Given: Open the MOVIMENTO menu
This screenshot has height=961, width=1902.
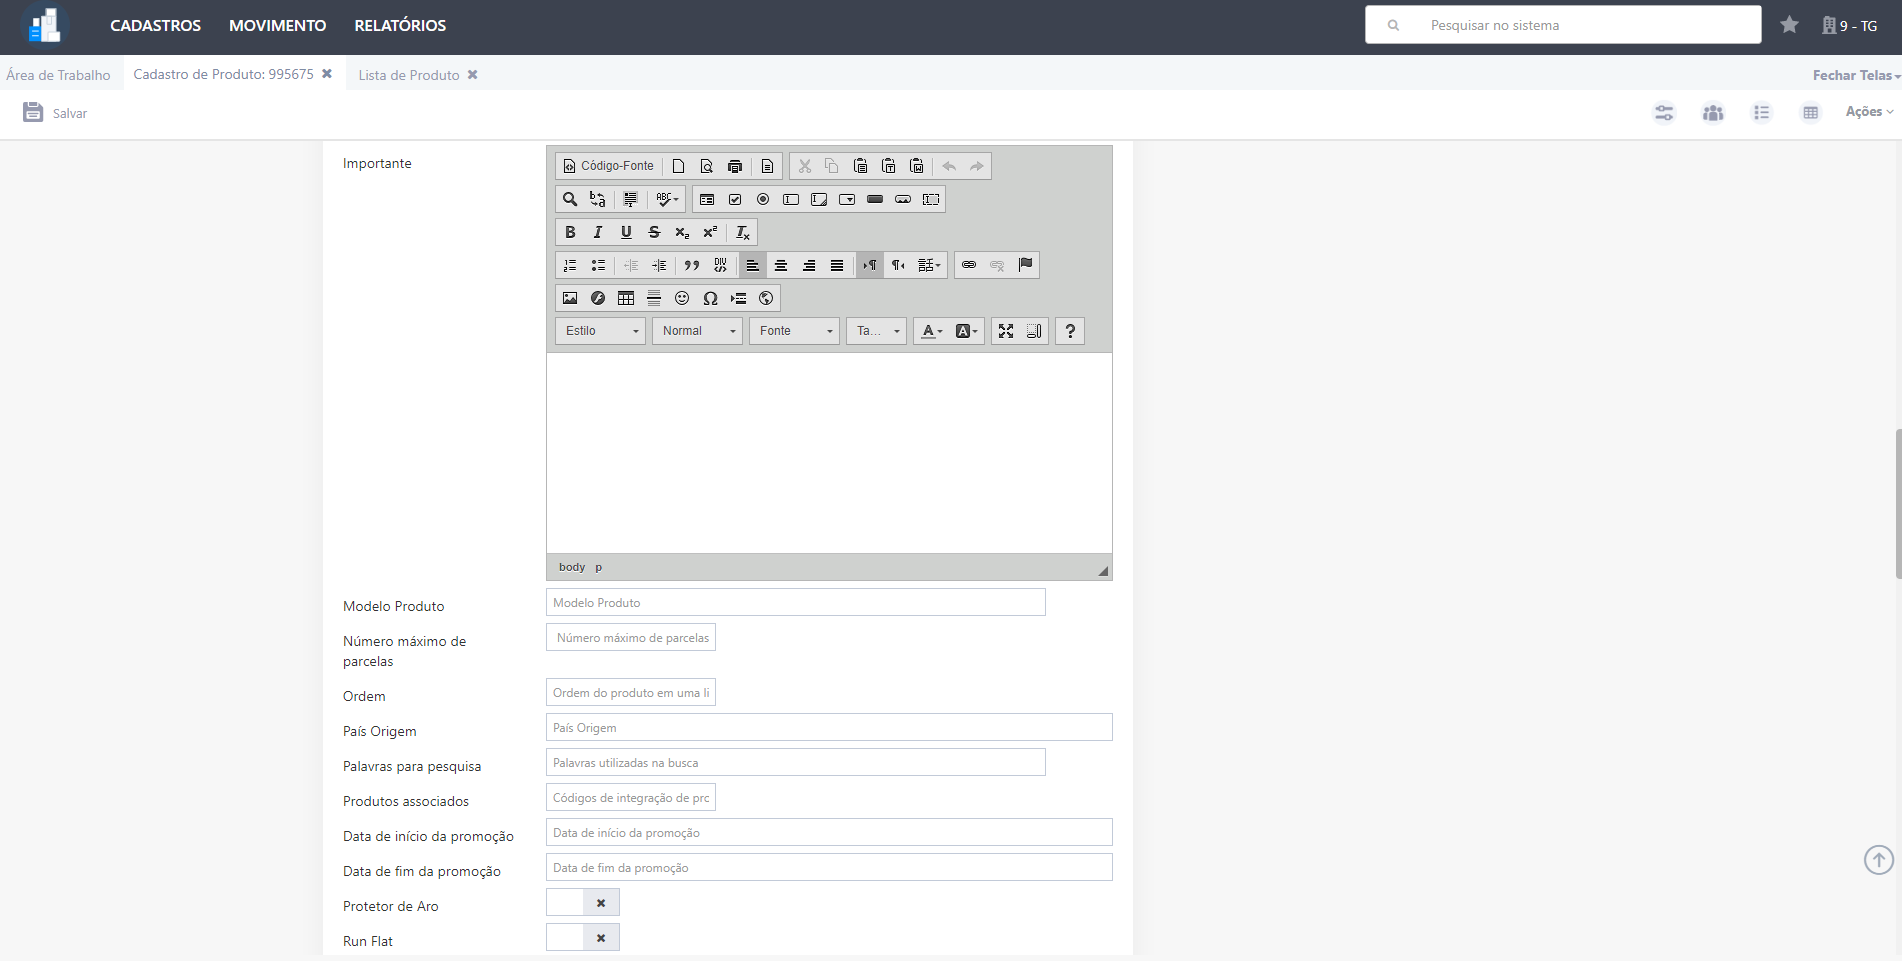Looking at the screenshot, I should click(277, 26).
